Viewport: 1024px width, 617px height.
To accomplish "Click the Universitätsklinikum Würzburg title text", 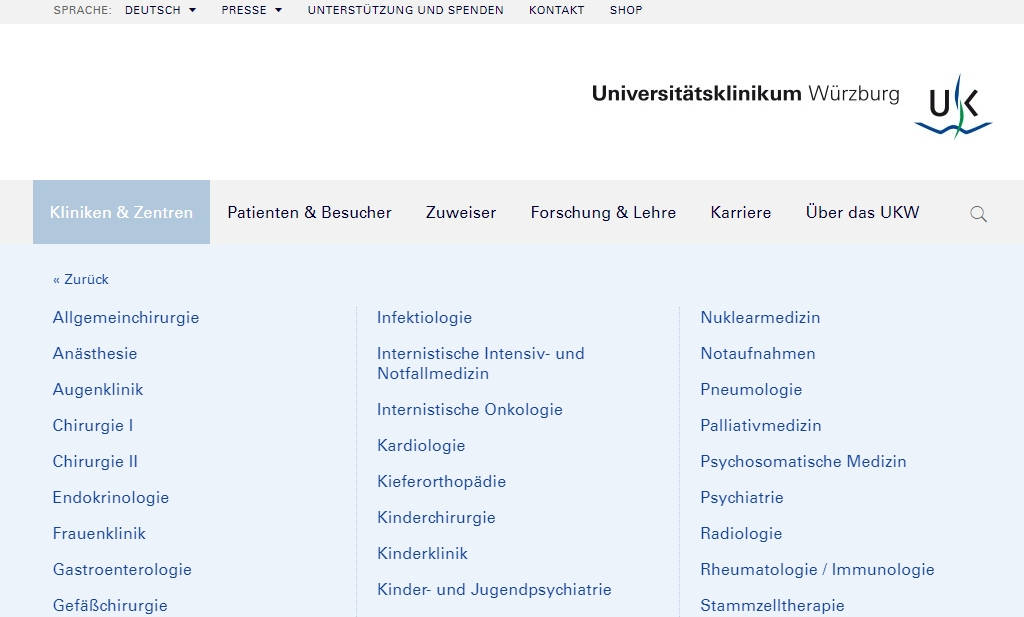I will click(745, 94).
